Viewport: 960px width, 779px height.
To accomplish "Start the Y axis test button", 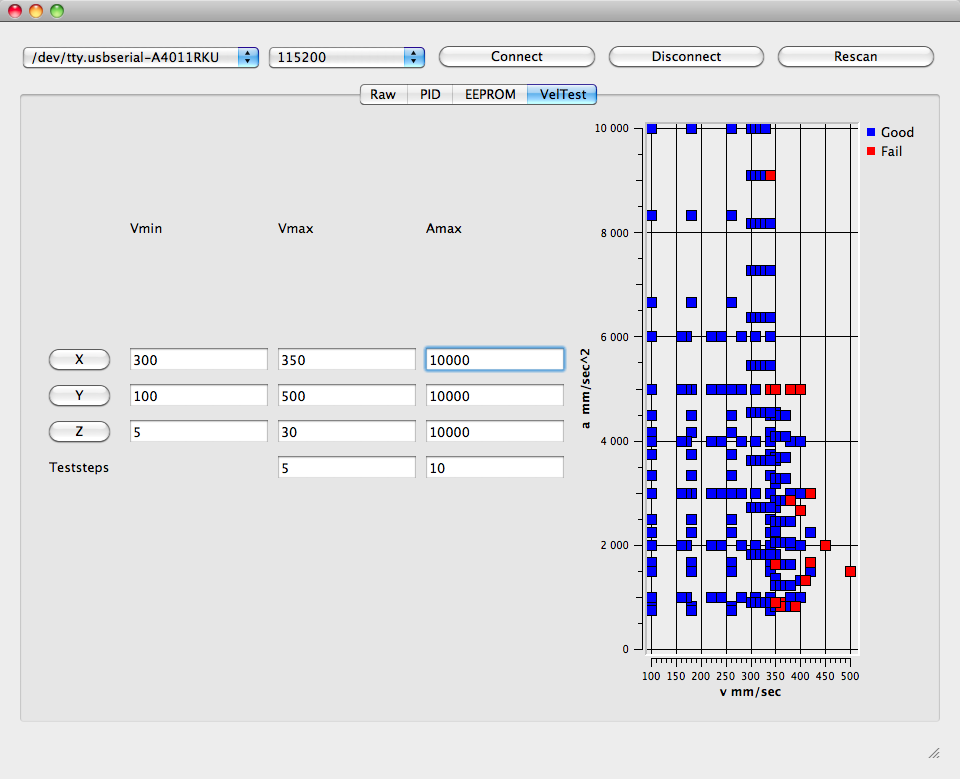I will tap(79, 395).
